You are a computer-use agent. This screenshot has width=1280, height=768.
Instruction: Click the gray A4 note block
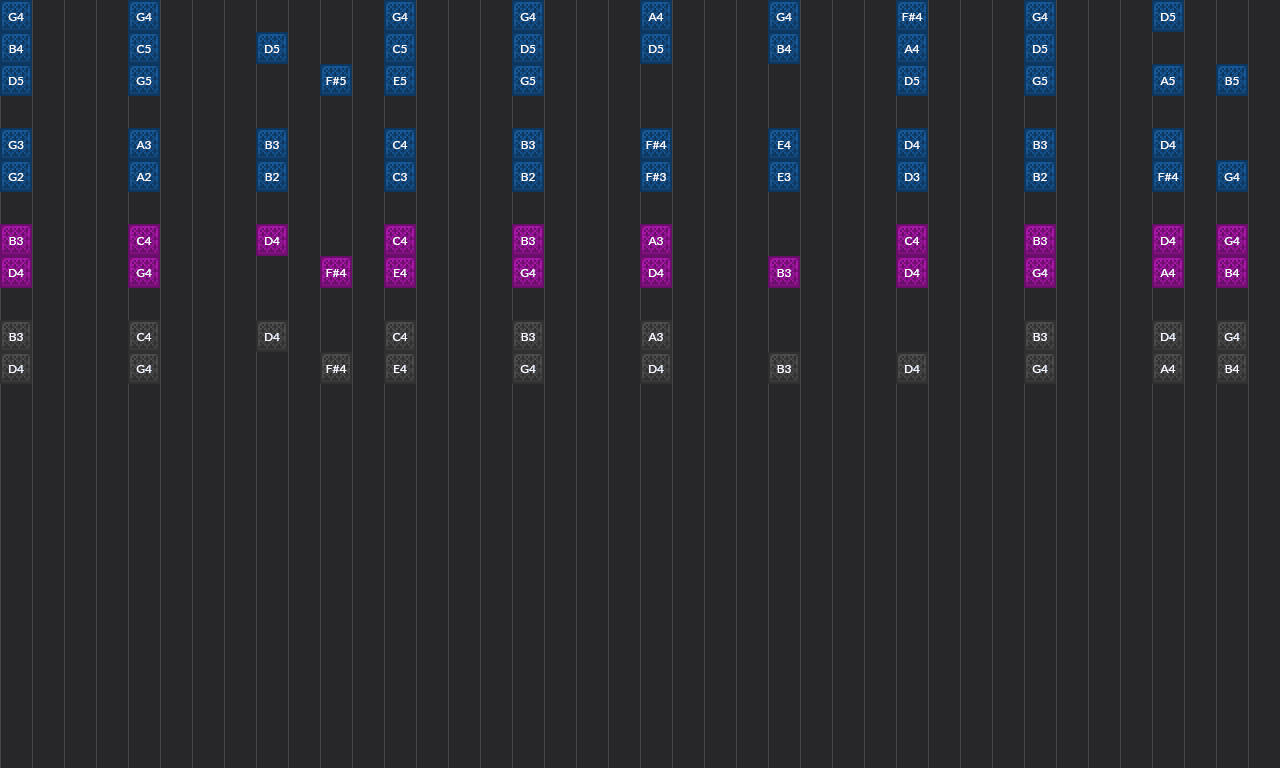(1168, 369)
